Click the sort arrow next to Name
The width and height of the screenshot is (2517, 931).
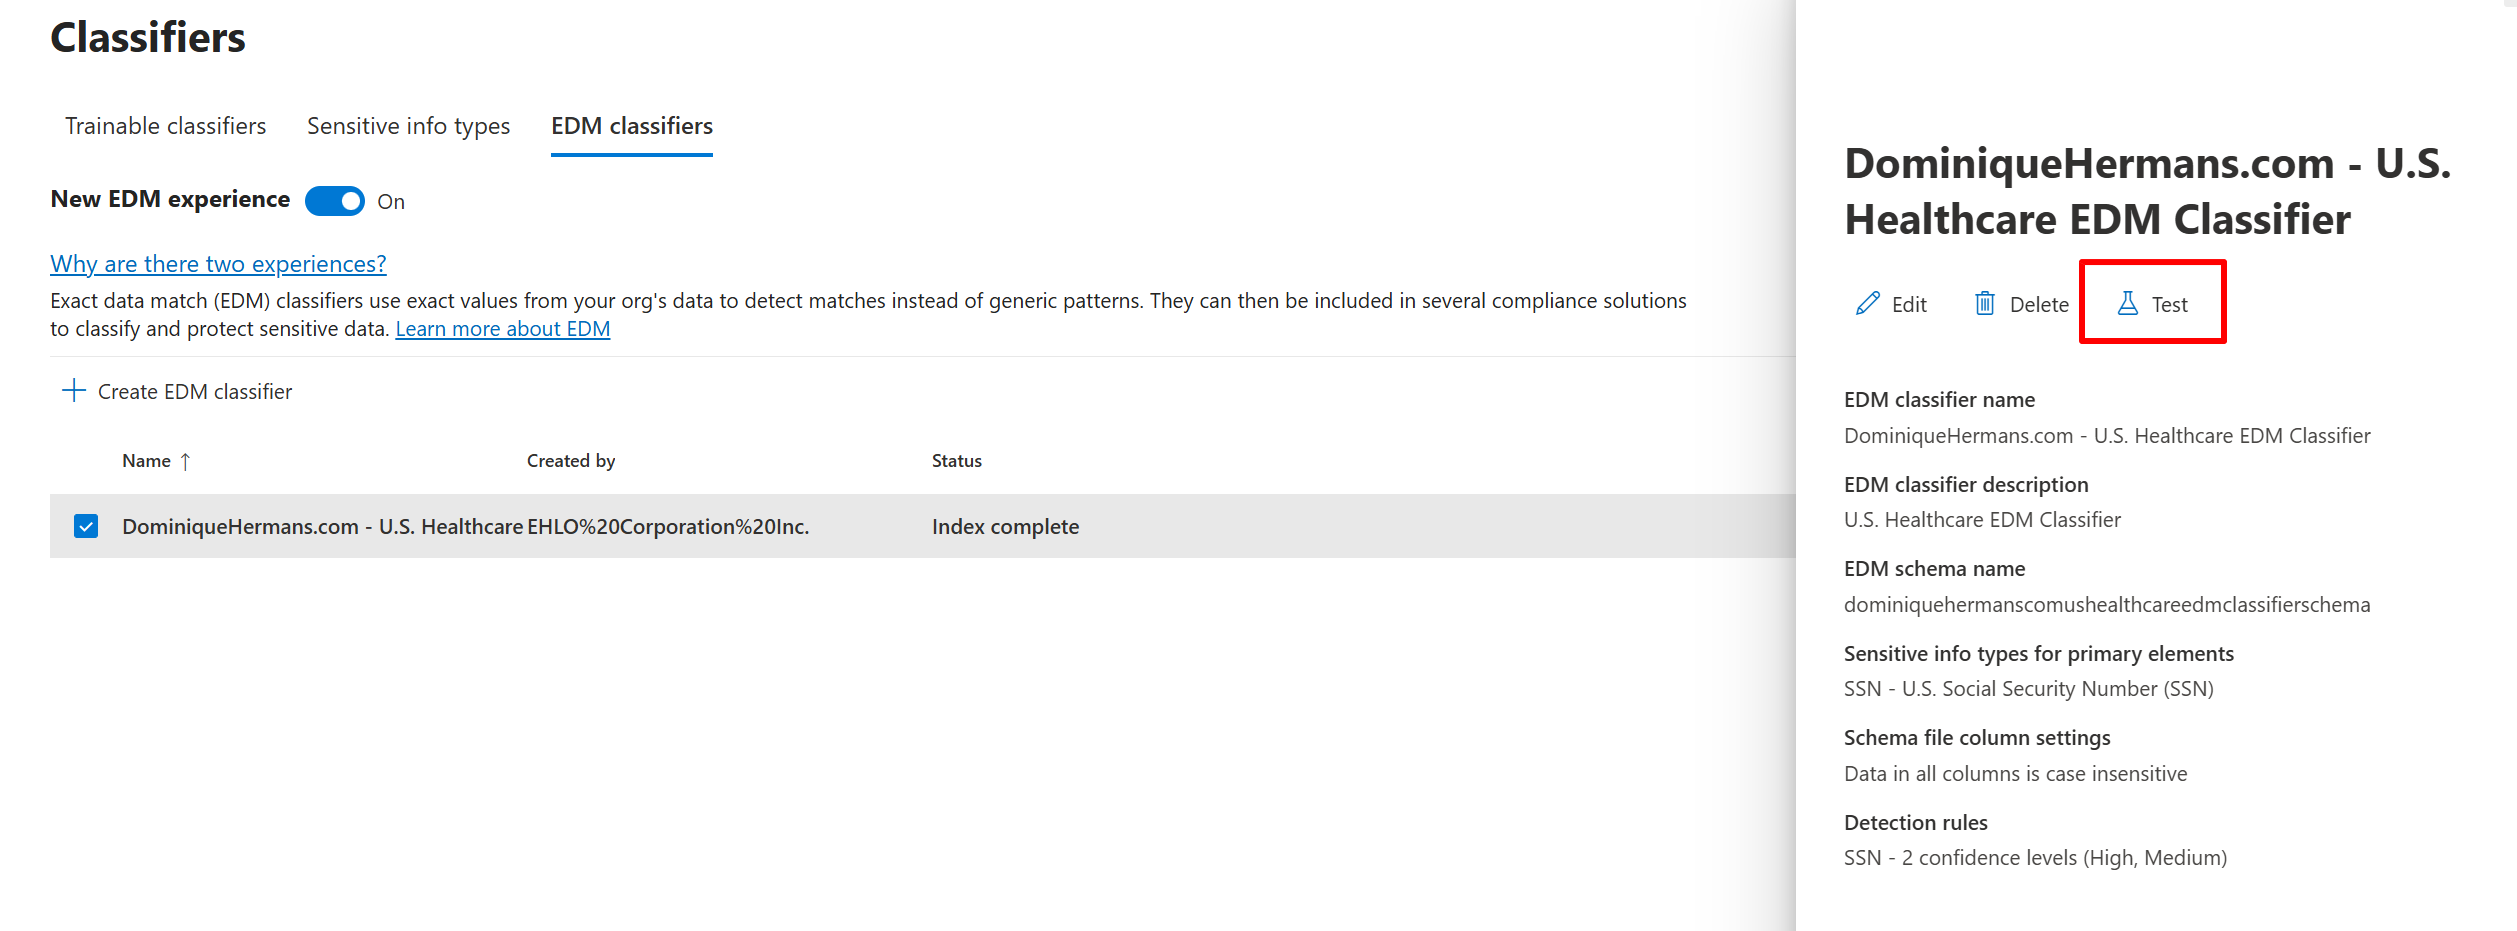tap(186, 461)
